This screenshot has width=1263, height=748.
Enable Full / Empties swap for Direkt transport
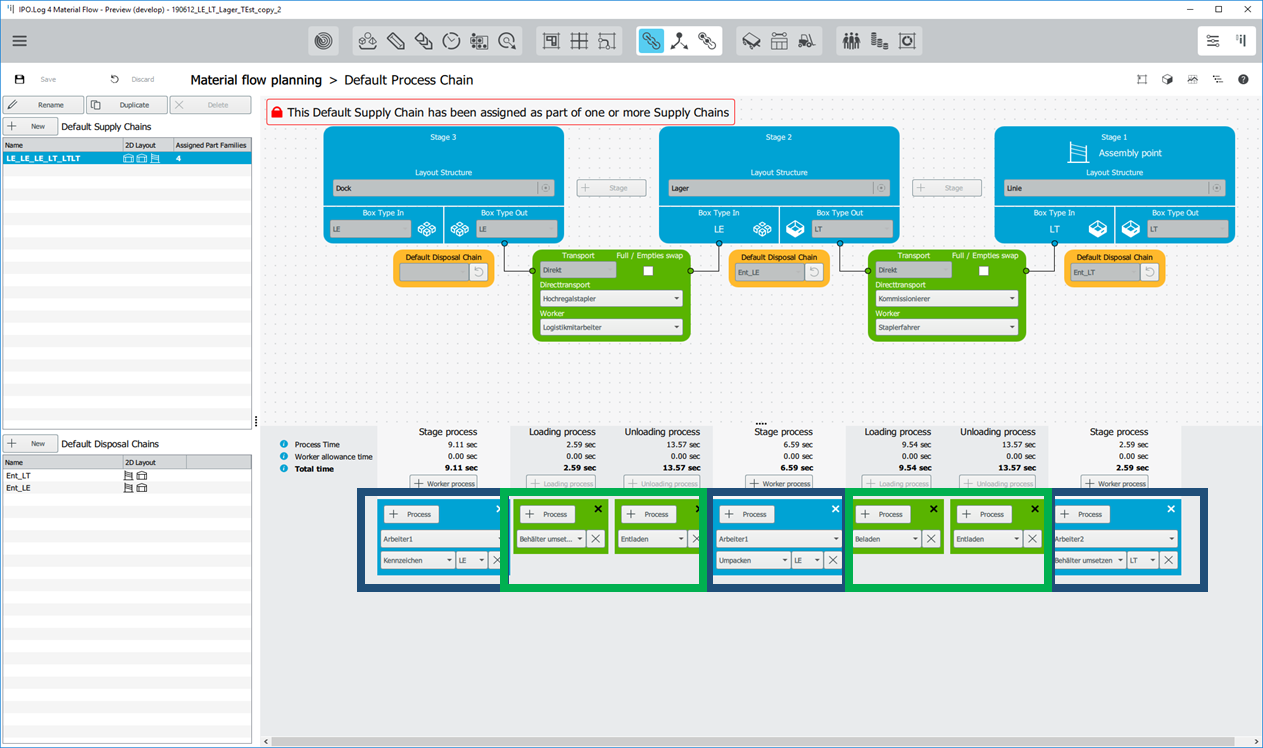648,271
